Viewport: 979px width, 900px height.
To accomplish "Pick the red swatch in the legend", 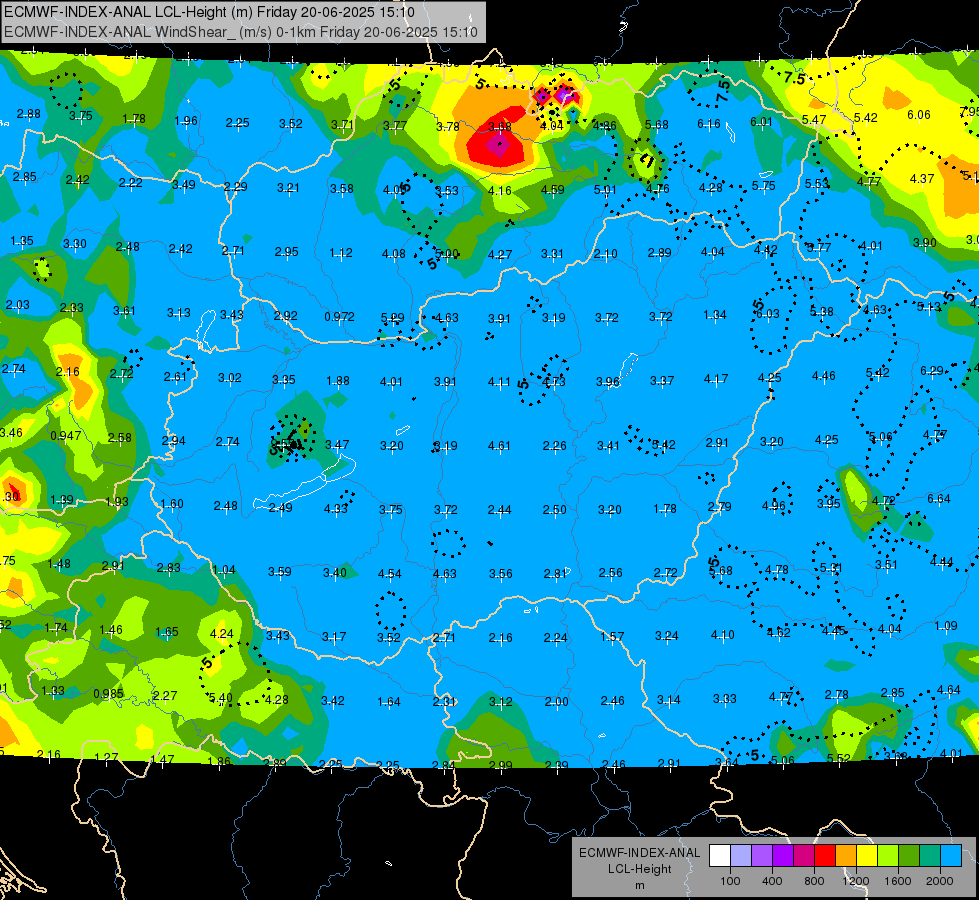I will (x=825, y=856).
